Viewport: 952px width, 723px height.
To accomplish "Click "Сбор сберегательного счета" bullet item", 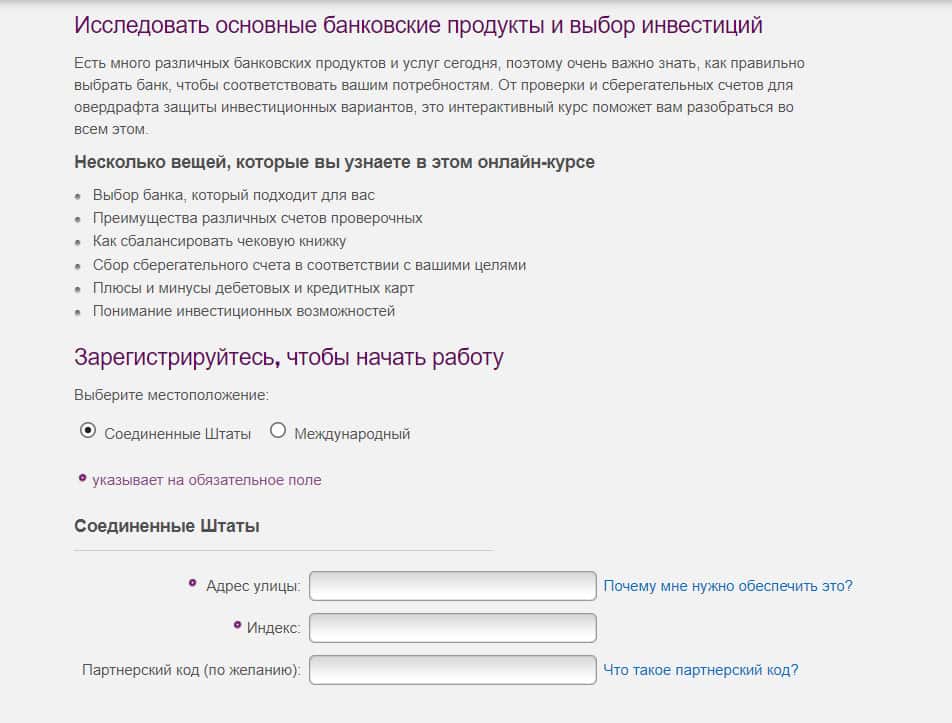I will [x=309, y=265].
